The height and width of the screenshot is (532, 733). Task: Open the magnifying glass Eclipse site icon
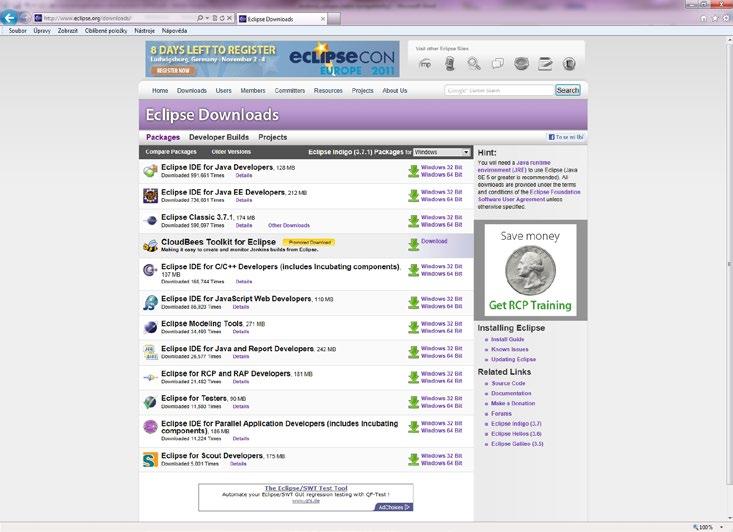(474, 64)
